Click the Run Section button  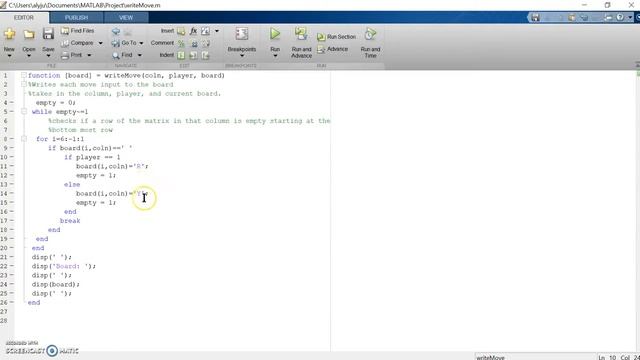[x=336, y=37]
